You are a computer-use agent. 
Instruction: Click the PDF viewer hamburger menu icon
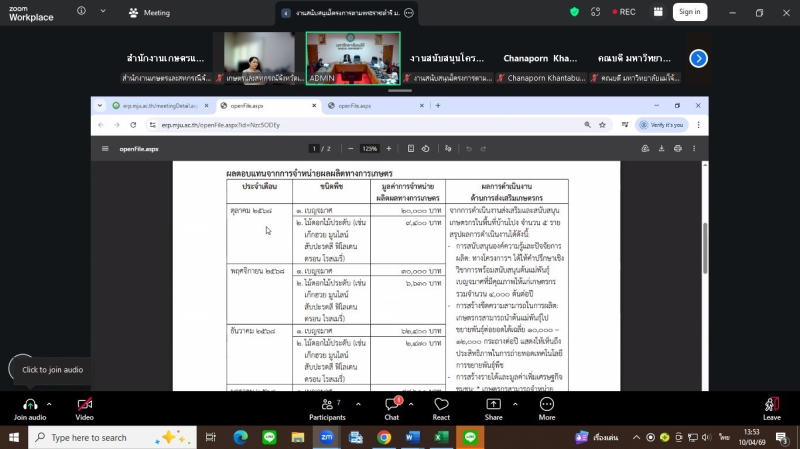(x=104, y=148)
